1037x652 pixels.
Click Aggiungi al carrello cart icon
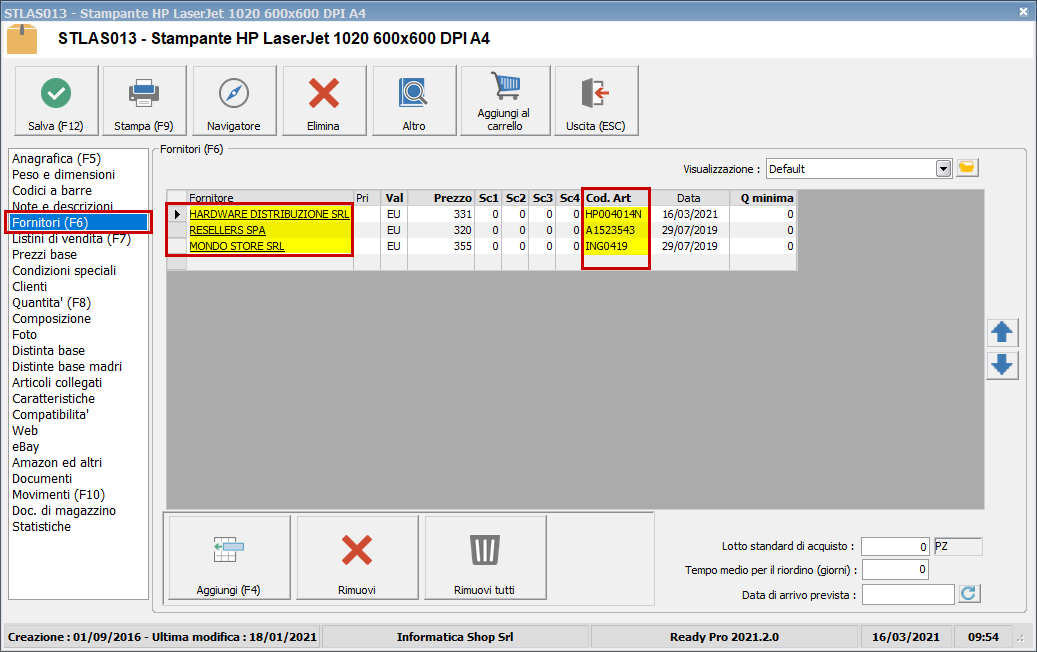504,88
